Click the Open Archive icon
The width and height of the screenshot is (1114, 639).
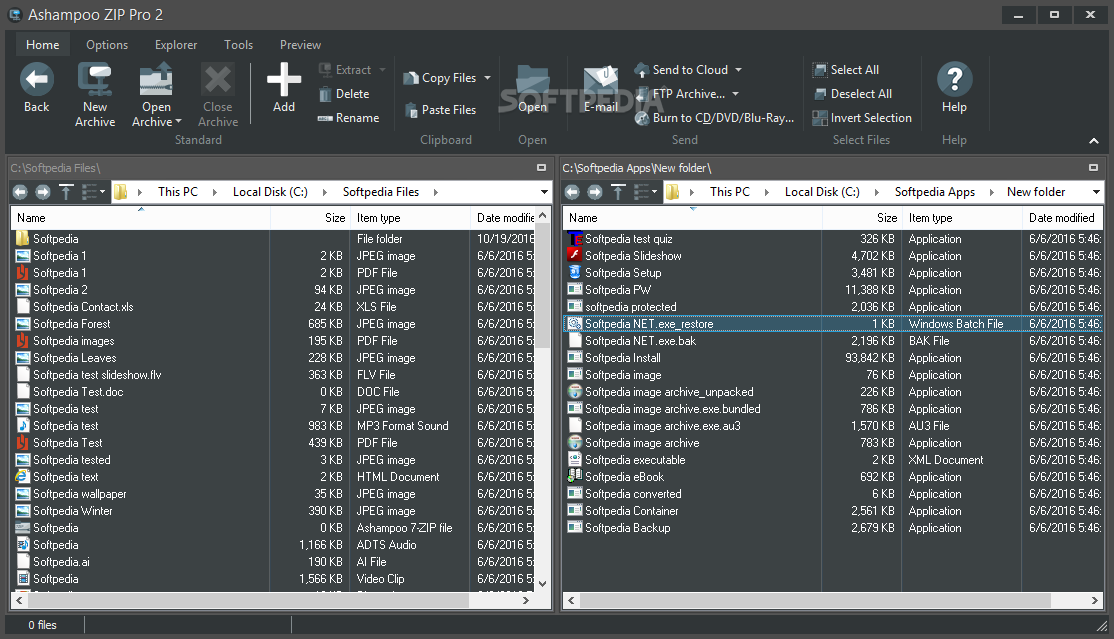(x=156, y=79)
